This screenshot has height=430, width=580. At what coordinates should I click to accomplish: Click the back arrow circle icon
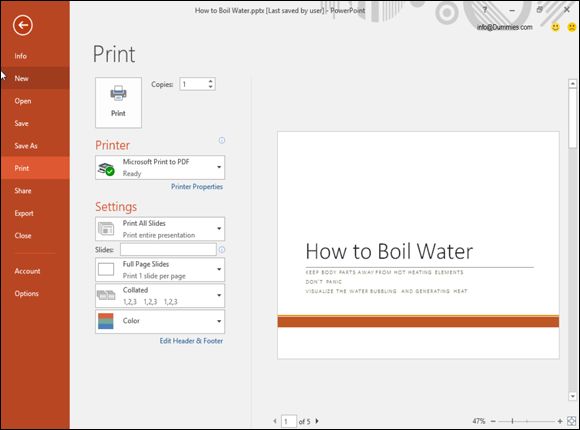click(23, 25)
